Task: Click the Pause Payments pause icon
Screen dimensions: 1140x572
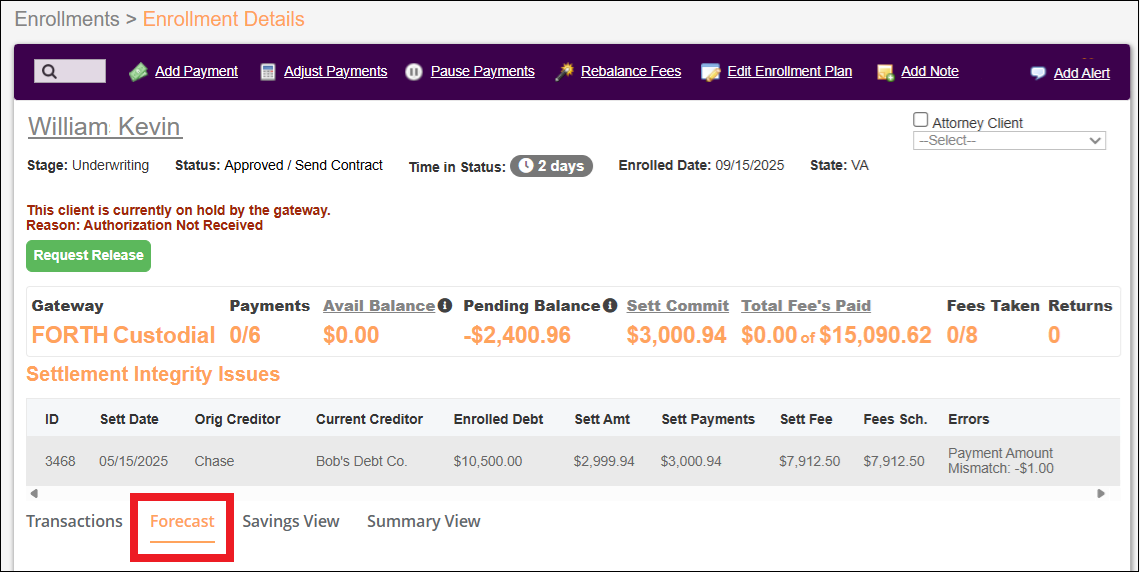Action: 414,72
